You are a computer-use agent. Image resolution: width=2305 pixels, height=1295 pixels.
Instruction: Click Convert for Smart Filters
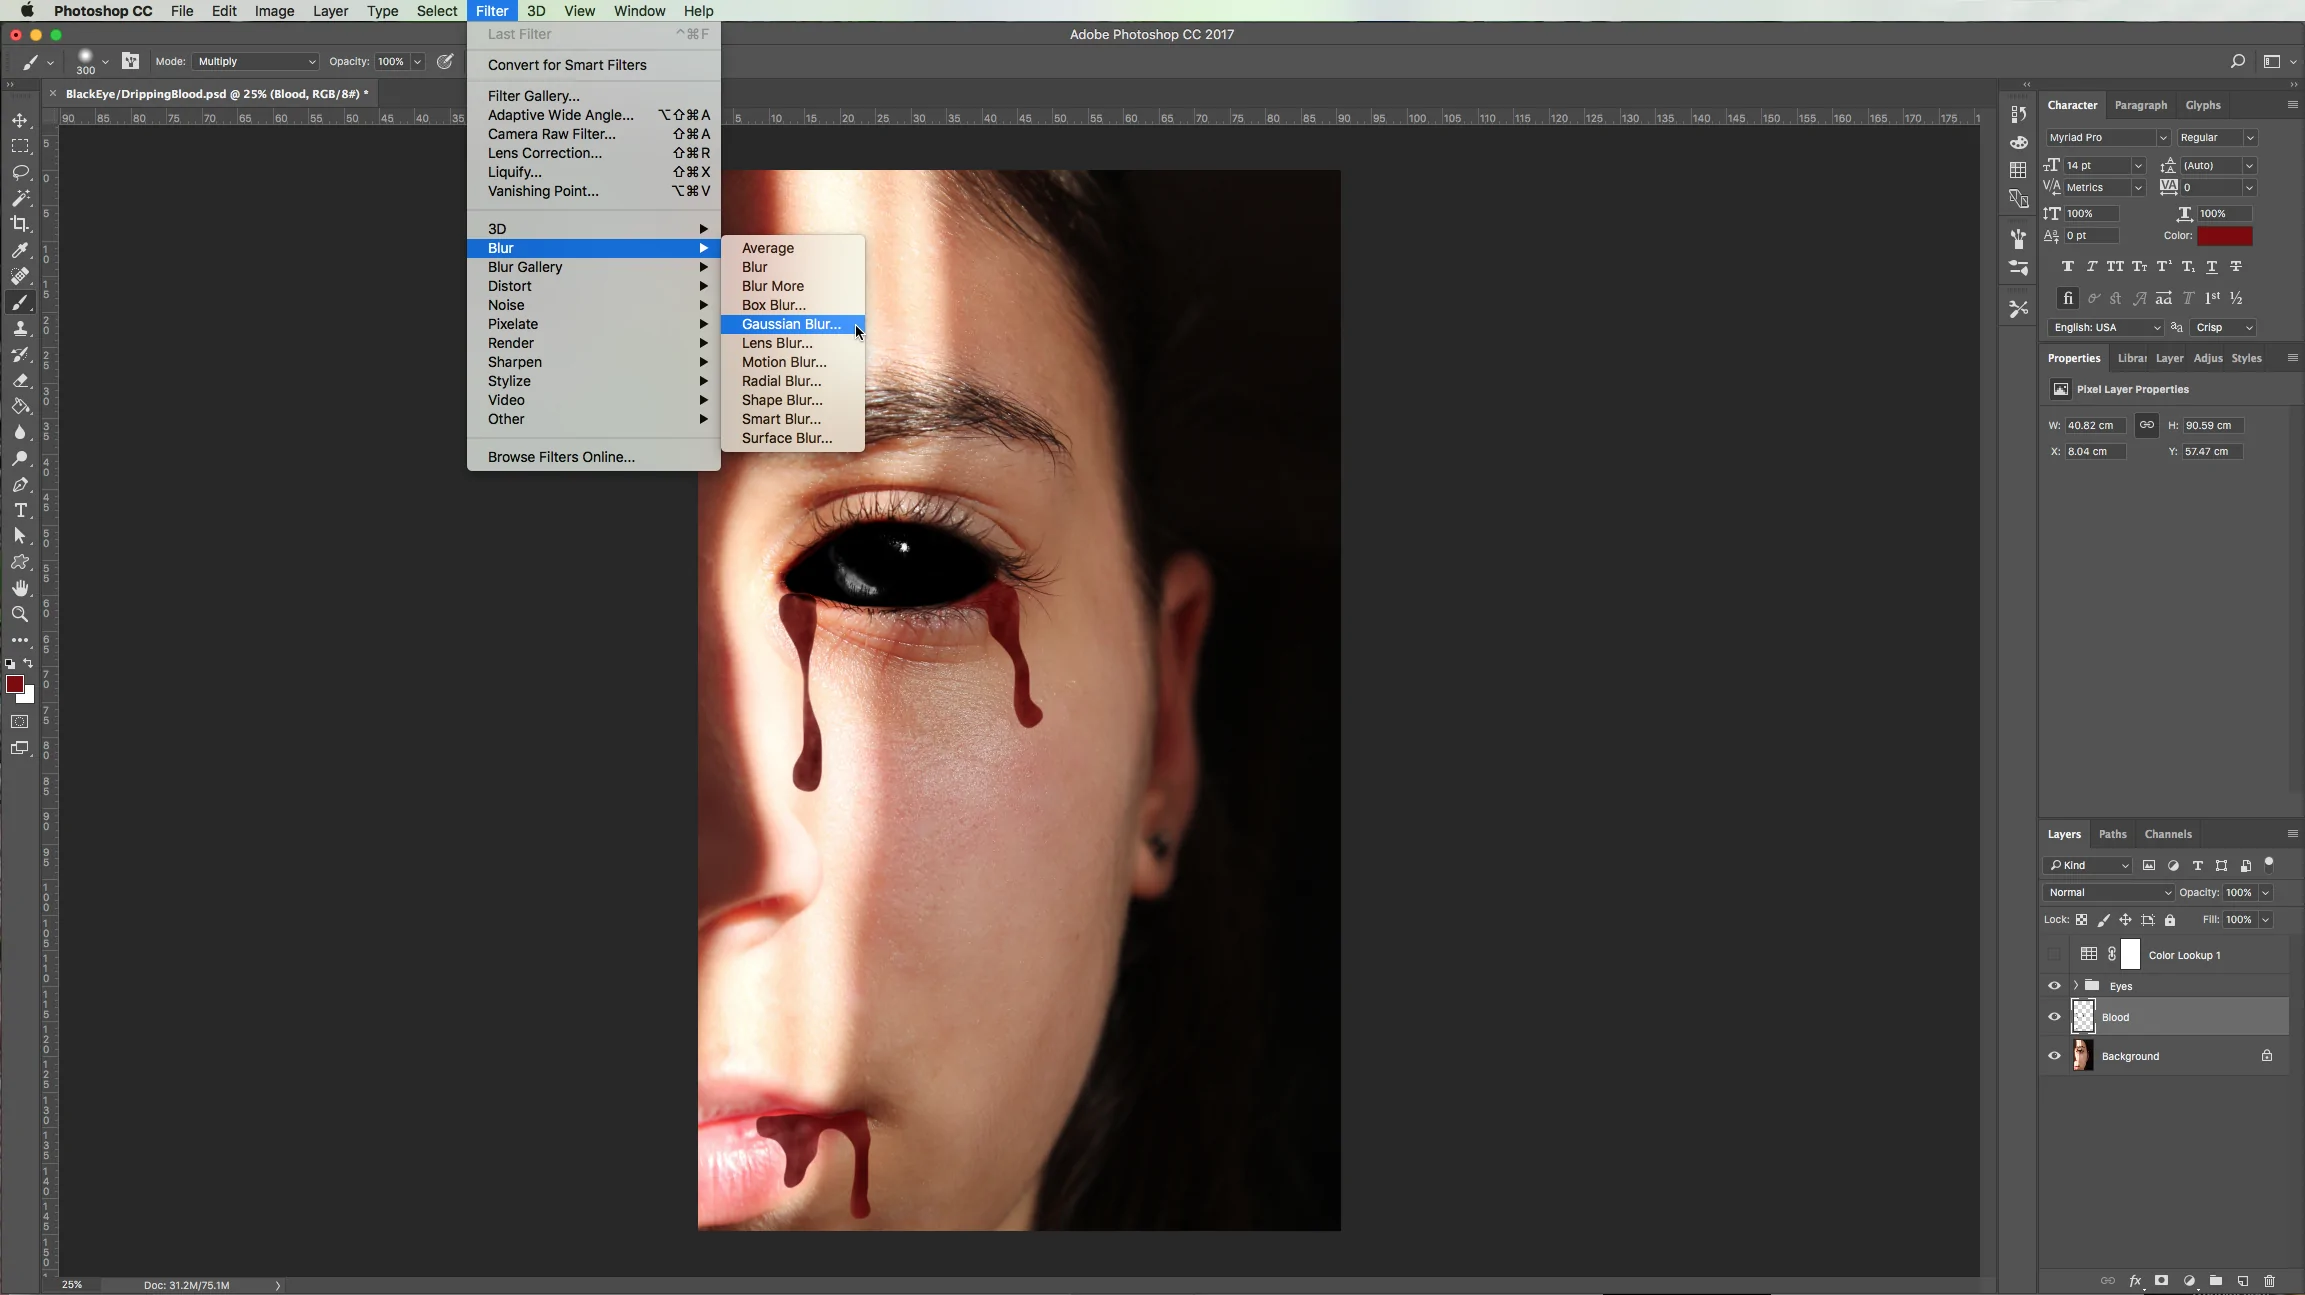594,65
